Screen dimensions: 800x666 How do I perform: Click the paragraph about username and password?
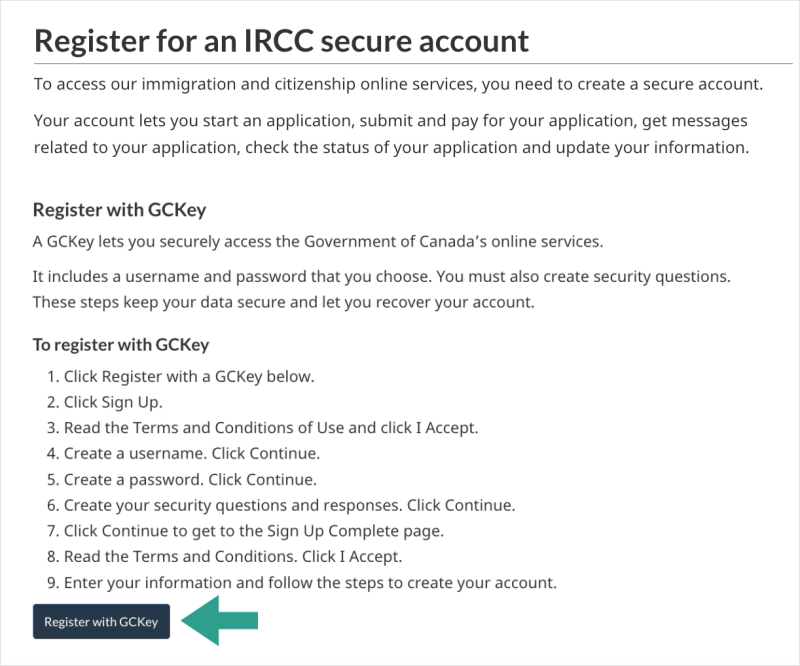click(382, 289)
